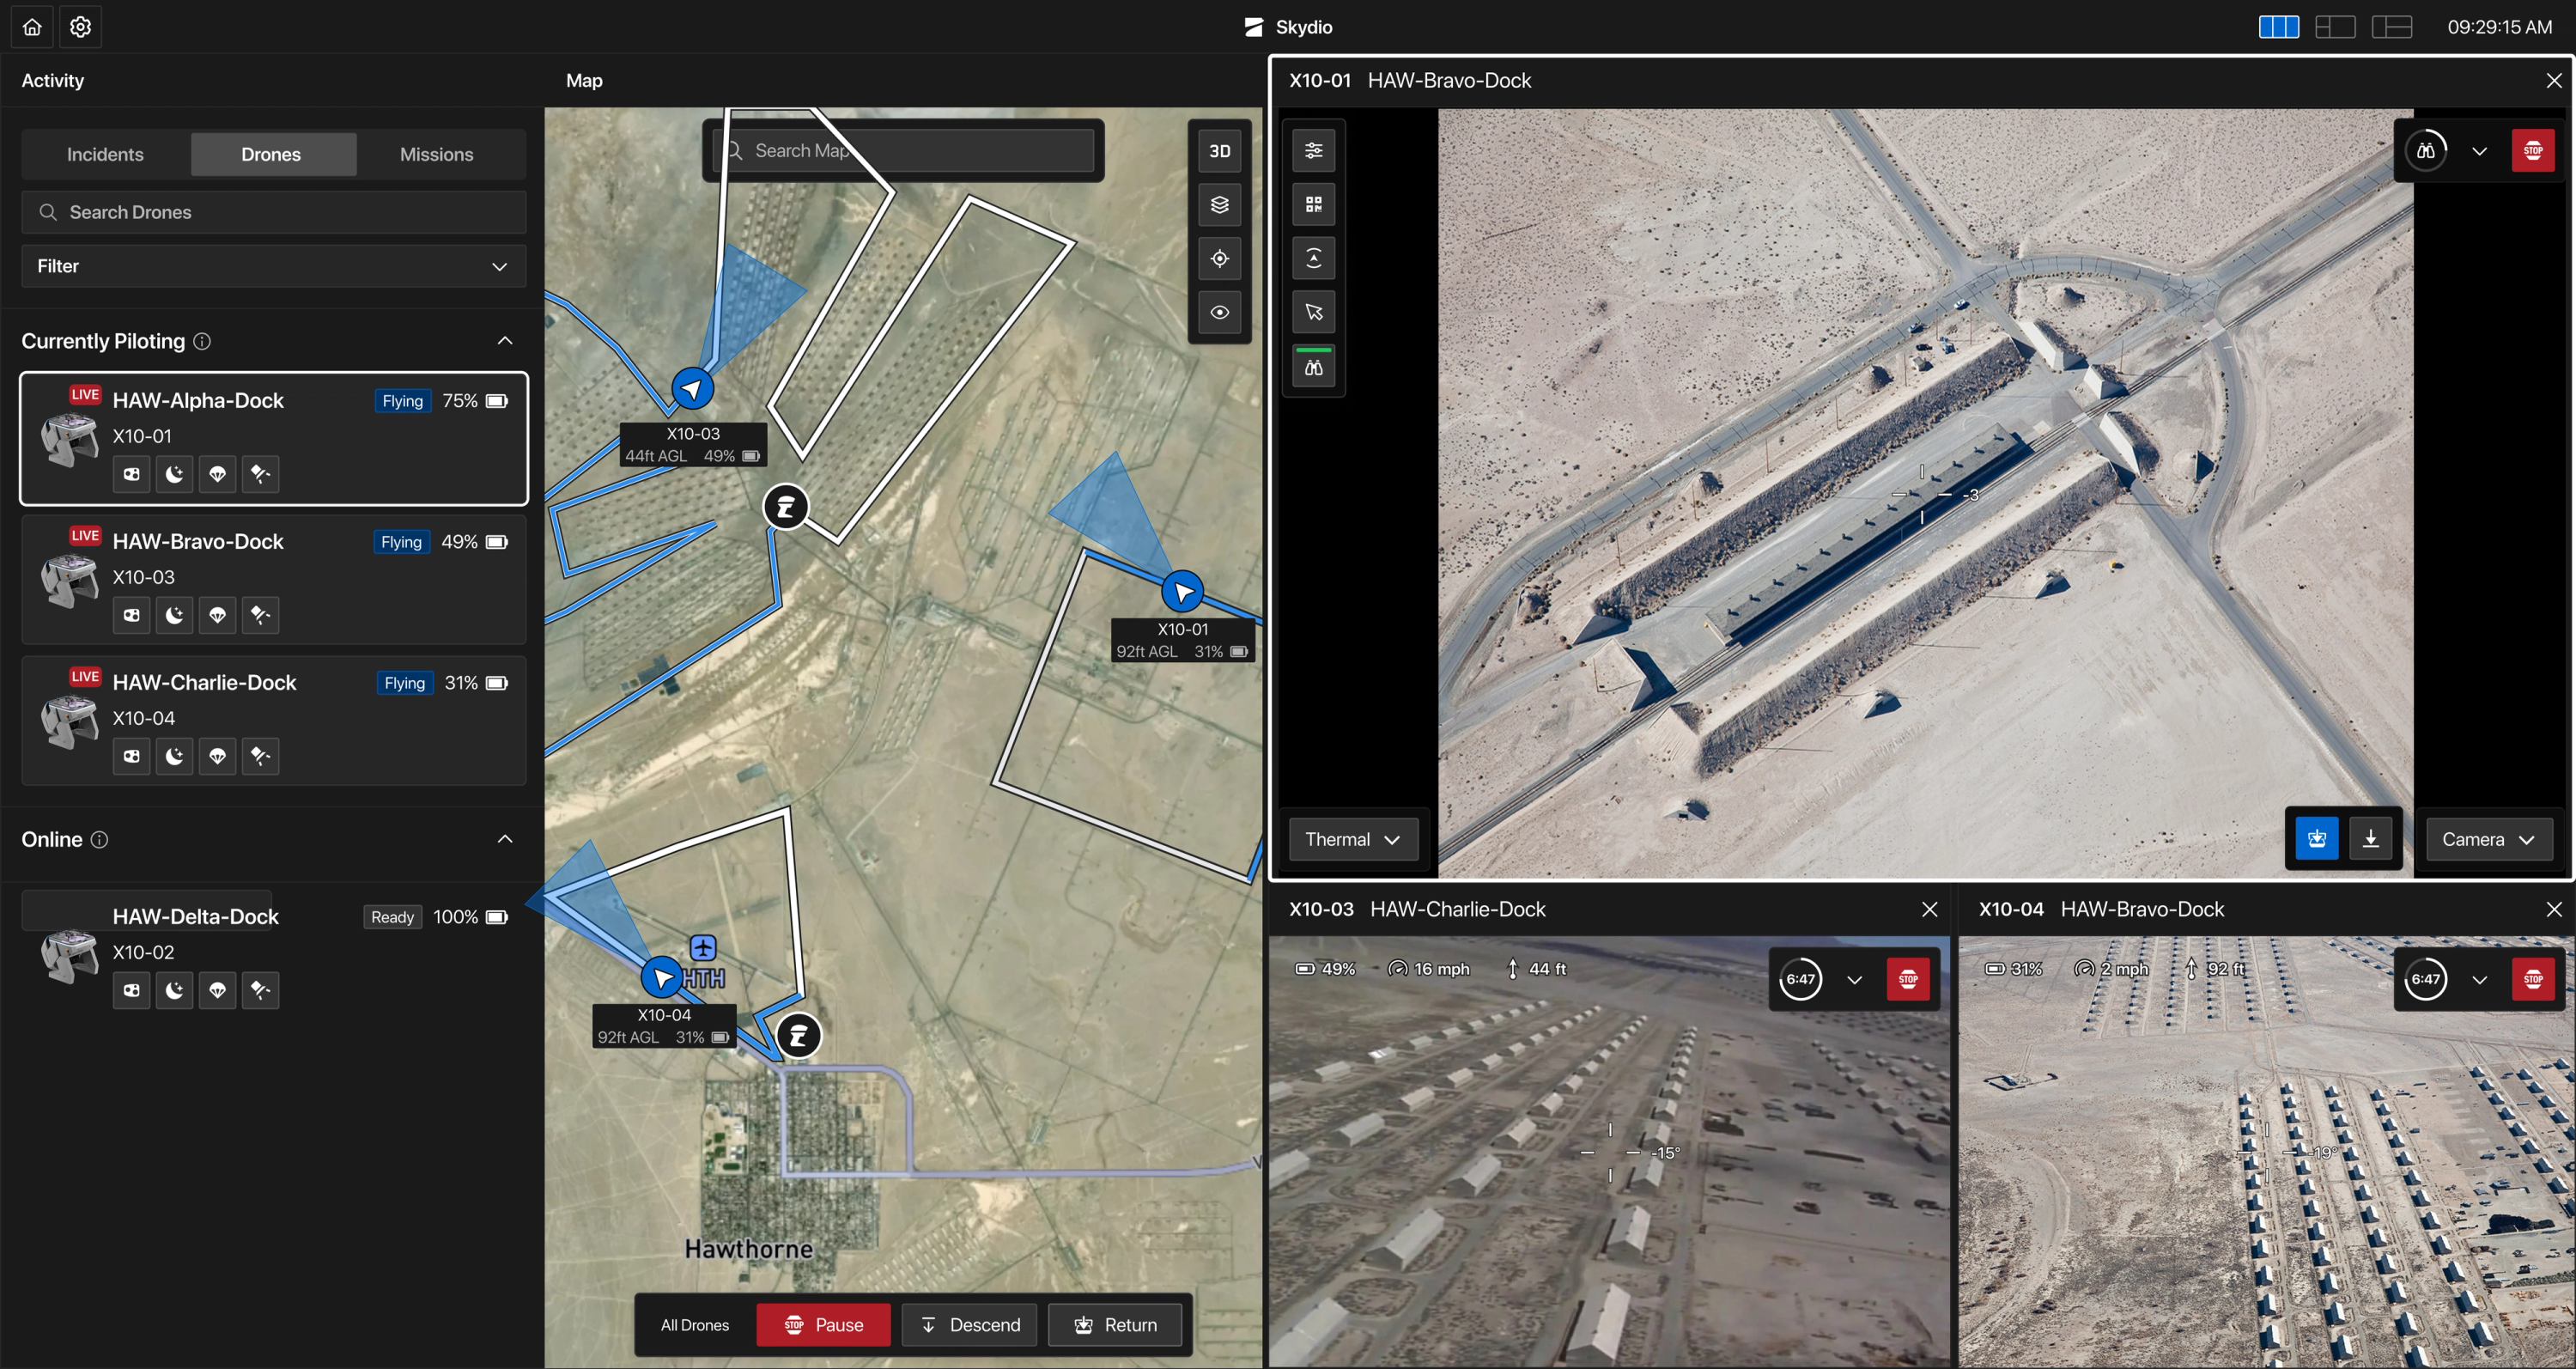Switch to three-column layout view
The width and height of the screenshot is (2576, 1369).
click(2278, 27)
